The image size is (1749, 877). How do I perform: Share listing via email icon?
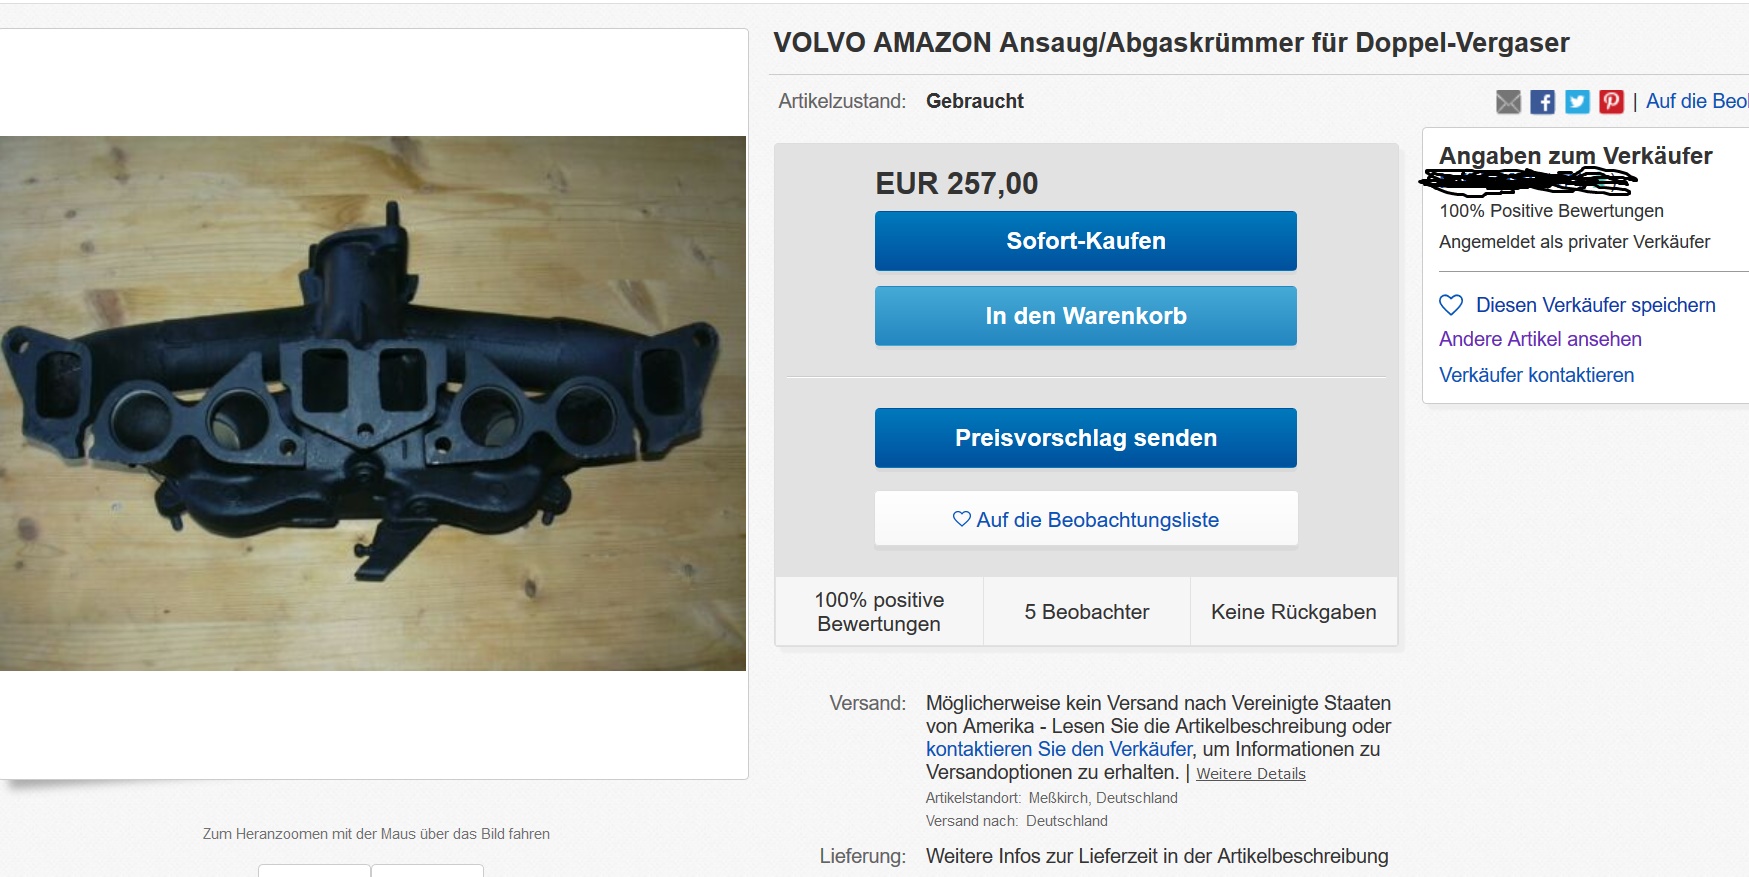pos(1508,102)
